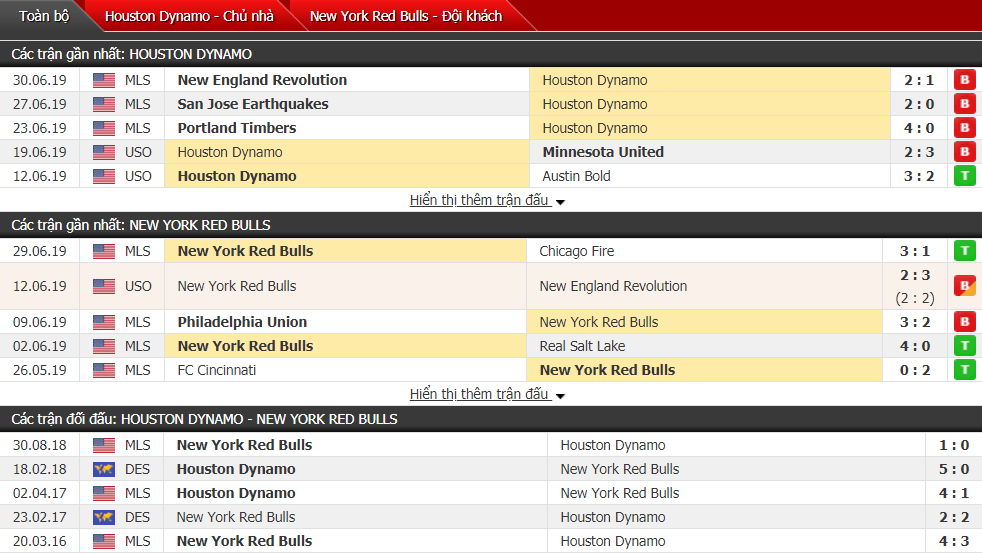Click header Các trận gần nhất: NEW YORK RED BULLS
This screenshot has width=982, height=553.
coord(141,225)
